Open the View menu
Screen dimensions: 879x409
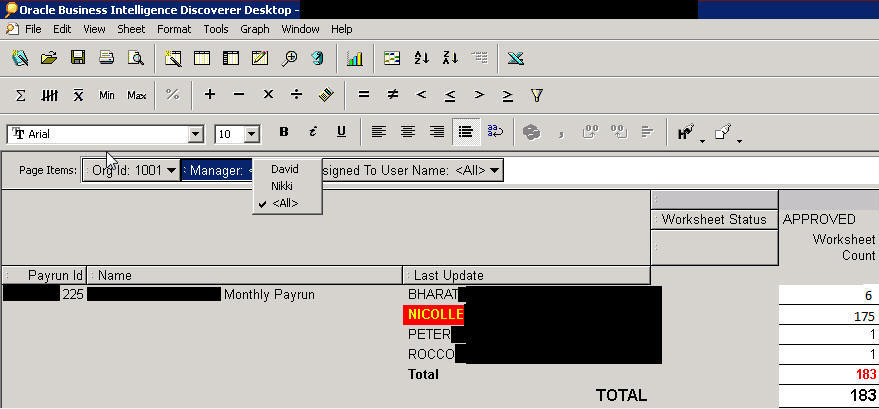coord(94,29)
